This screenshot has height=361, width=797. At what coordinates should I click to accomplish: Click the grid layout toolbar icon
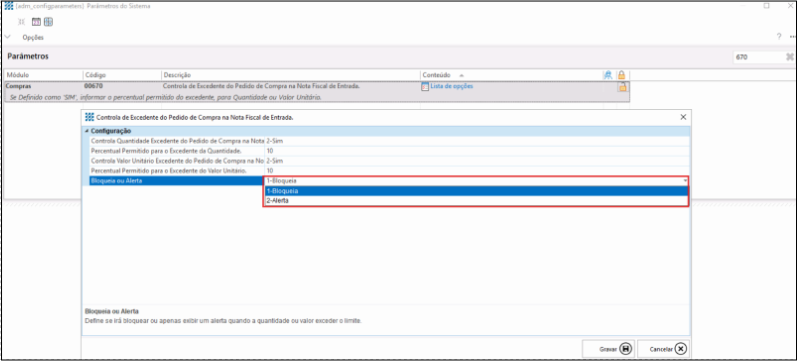click(x=48, y=22)
